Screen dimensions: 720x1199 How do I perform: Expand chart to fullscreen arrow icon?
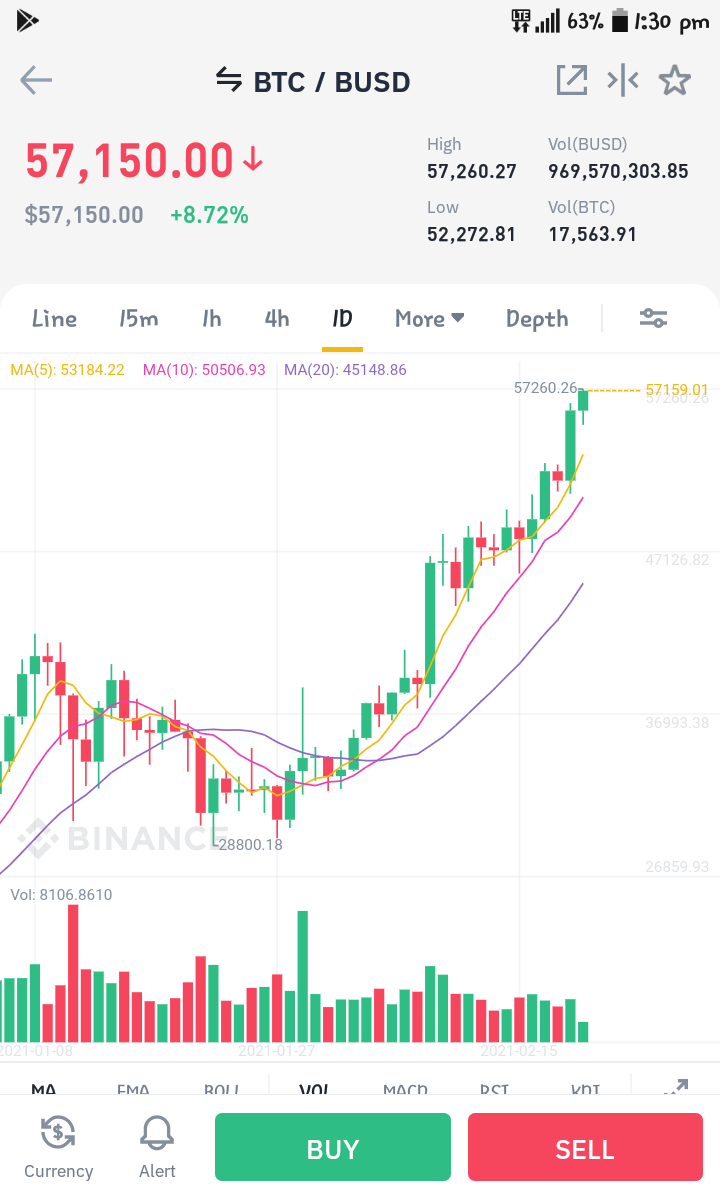(x=676, y=1086)
